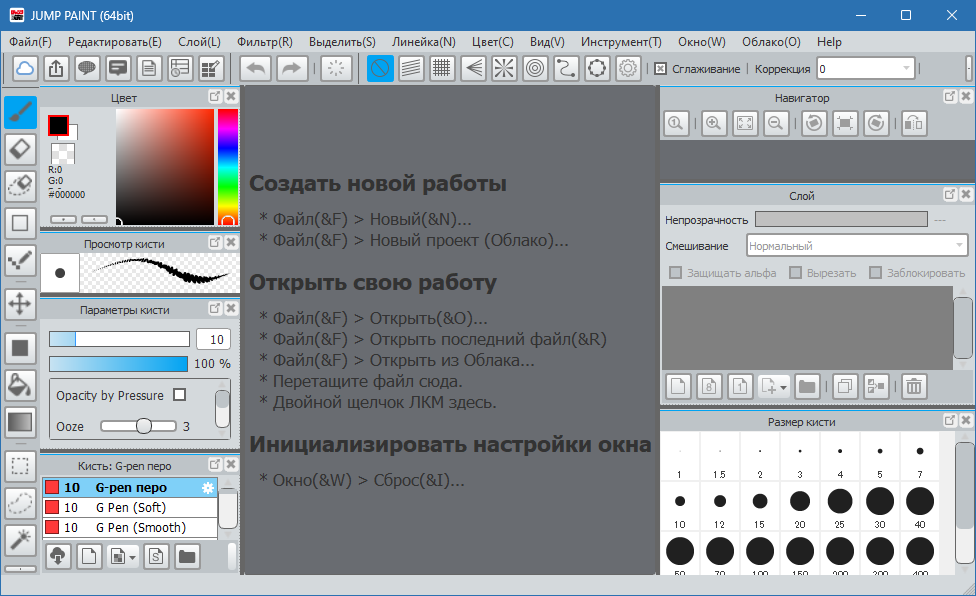976x596 pixels.
Task: Adjust the Ooze slider handle
Action: click(144, 426)
